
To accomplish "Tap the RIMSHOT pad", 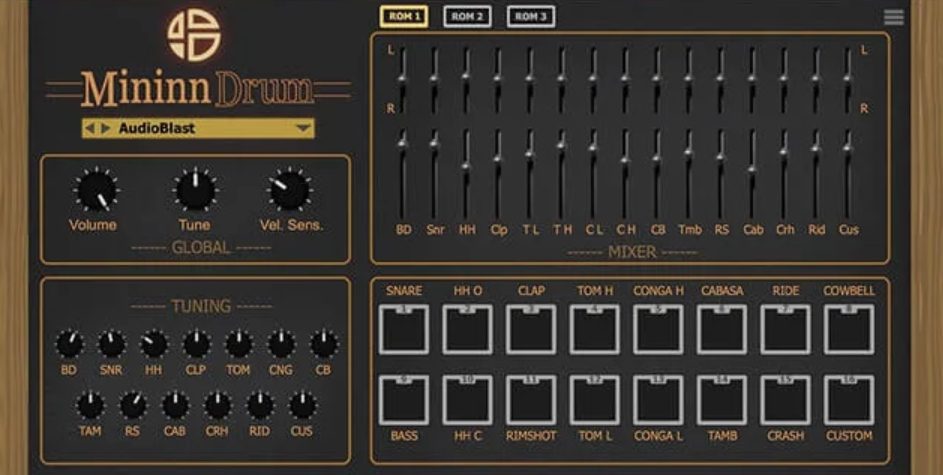I will tap(531, 400).
